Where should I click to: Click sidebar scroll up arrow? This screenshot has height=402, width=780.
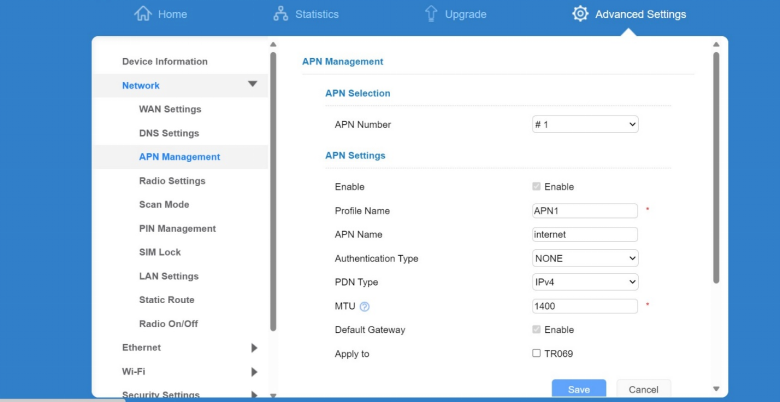(x=273, y=45)
